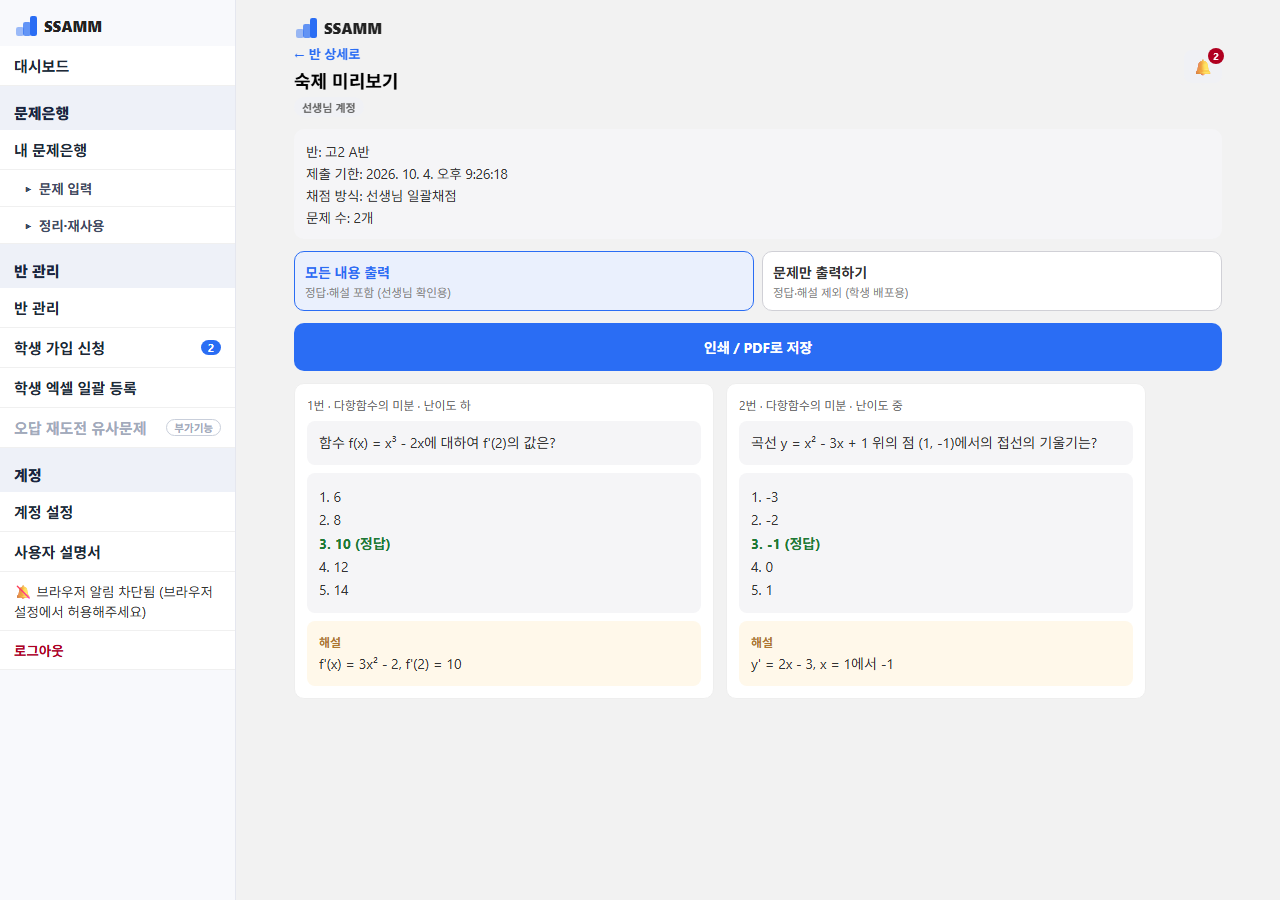Click the question 1 解설 box 해설
Viewport: 1280px width, 900px height.
click(x=504, y=653)
